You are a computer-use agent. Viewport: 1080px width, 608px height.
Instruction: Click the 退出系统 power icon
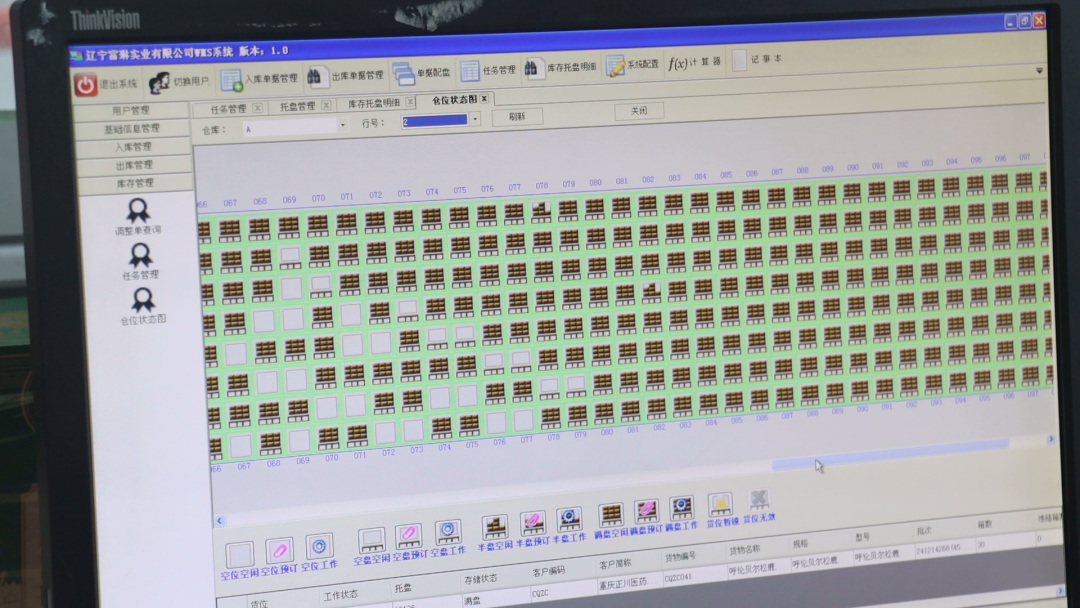86,84
